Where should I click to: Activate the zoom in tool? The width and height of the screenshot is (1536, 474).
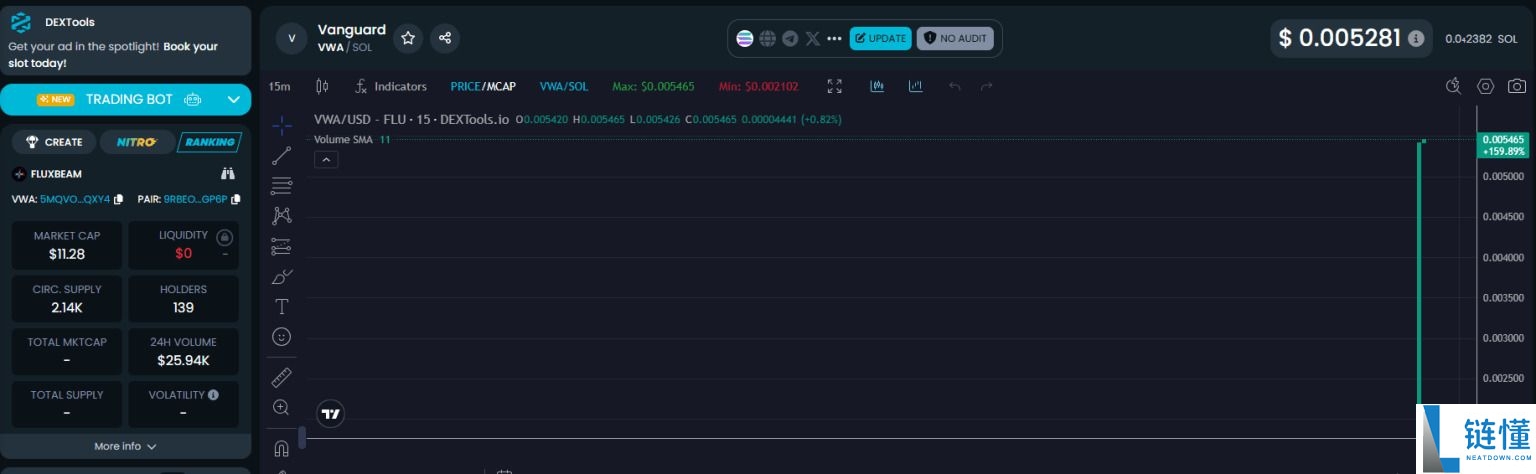(282, 407)
